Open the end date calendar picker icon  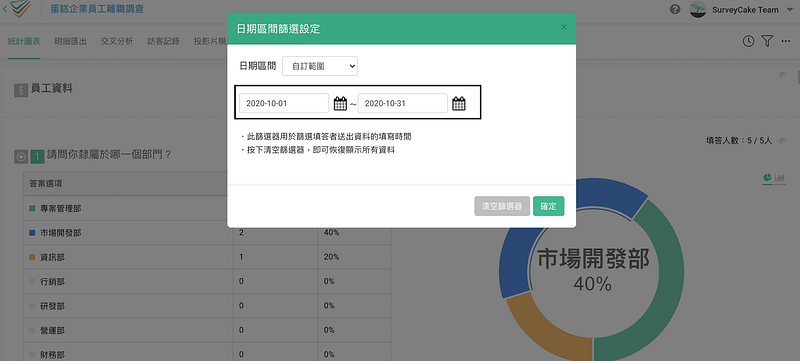point(459,104)
